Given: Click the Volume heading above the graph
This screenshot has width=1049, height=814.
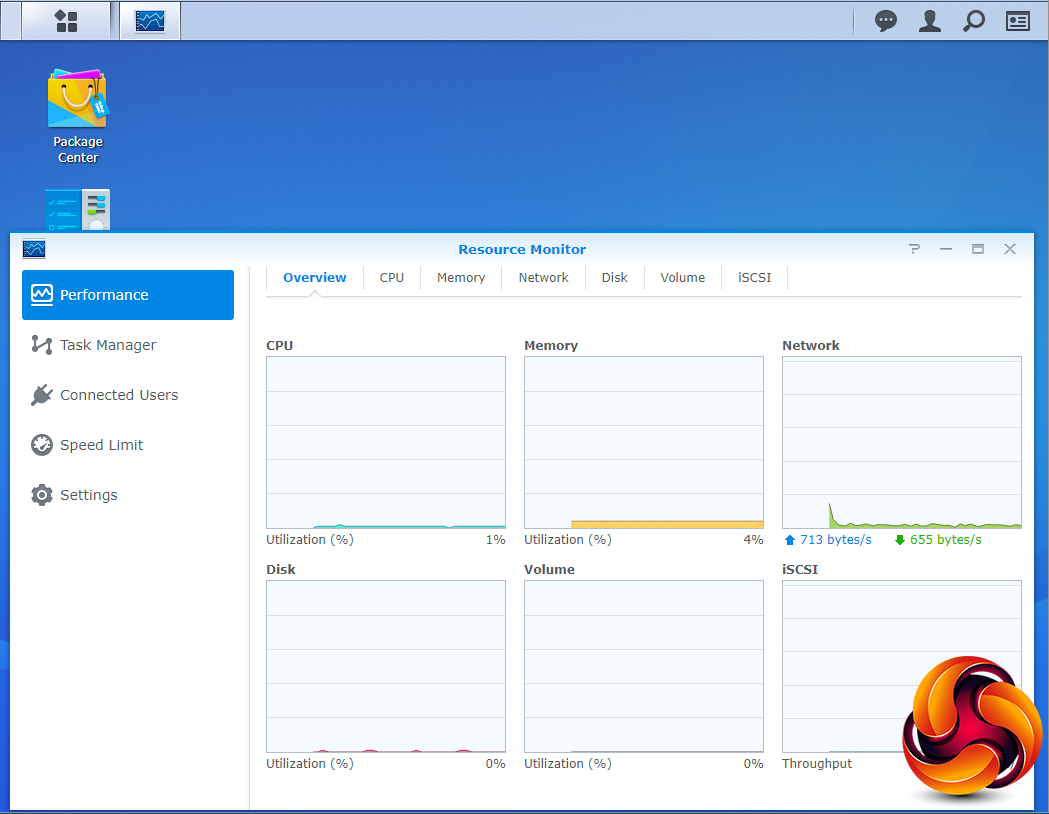Looking at the screenshot, I should (549, 570).
